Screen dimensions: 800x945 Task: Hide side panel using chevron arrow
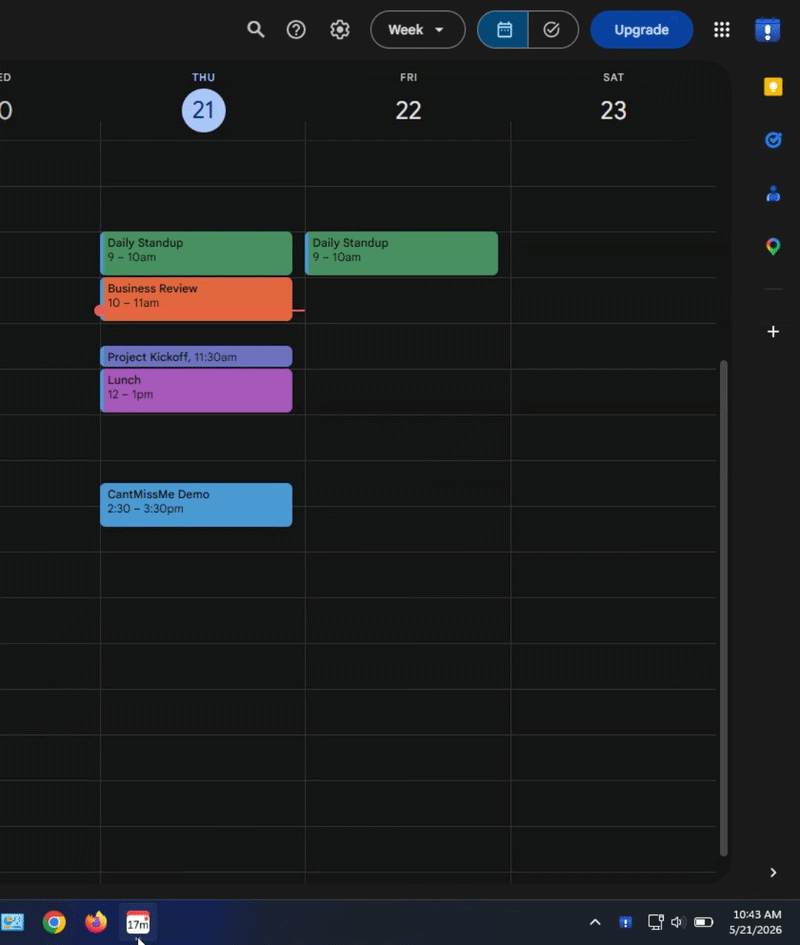tap(773, 872)
